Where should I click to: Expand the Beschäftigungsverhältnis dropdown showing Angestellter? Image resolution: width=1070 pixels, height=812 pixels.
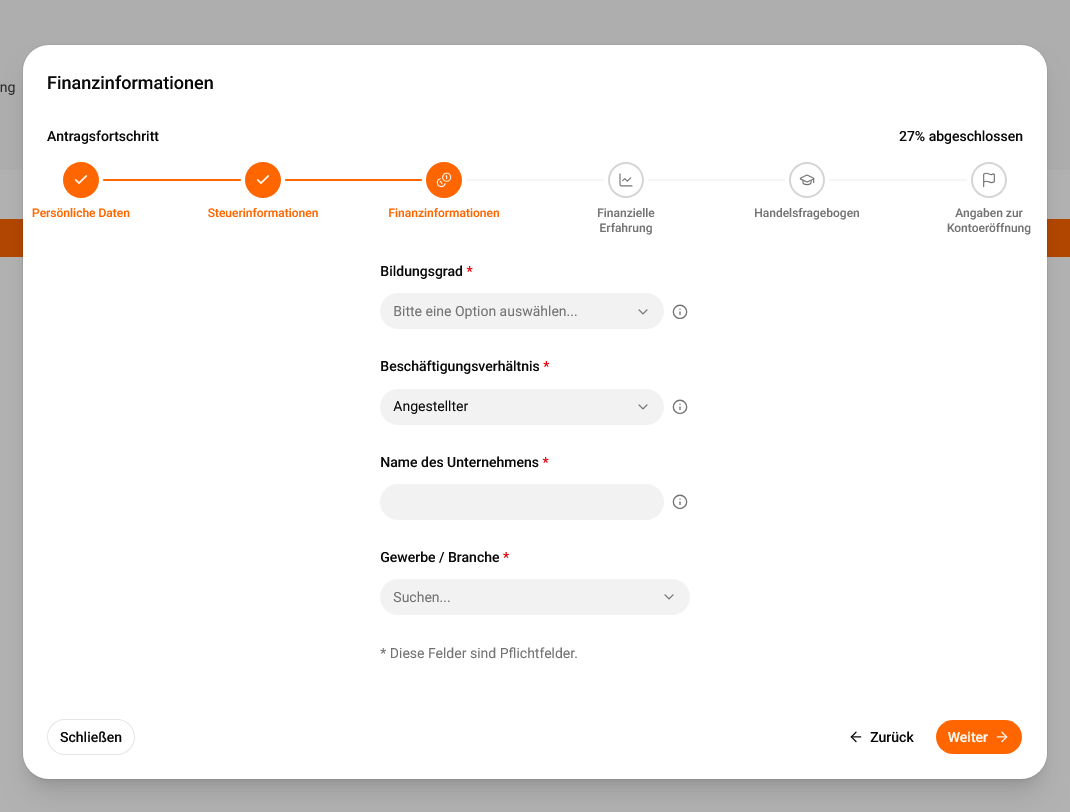[521, 407]
